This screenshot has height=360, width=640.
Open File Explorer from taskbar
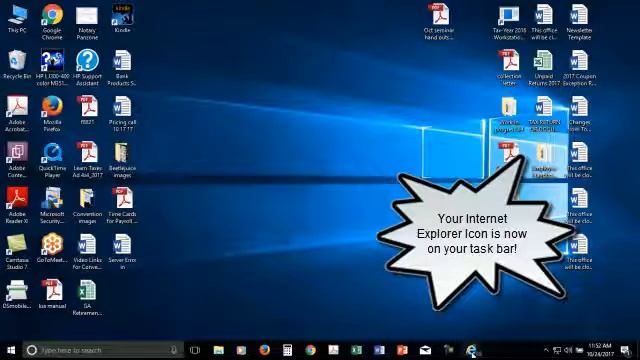coord(218,350)
